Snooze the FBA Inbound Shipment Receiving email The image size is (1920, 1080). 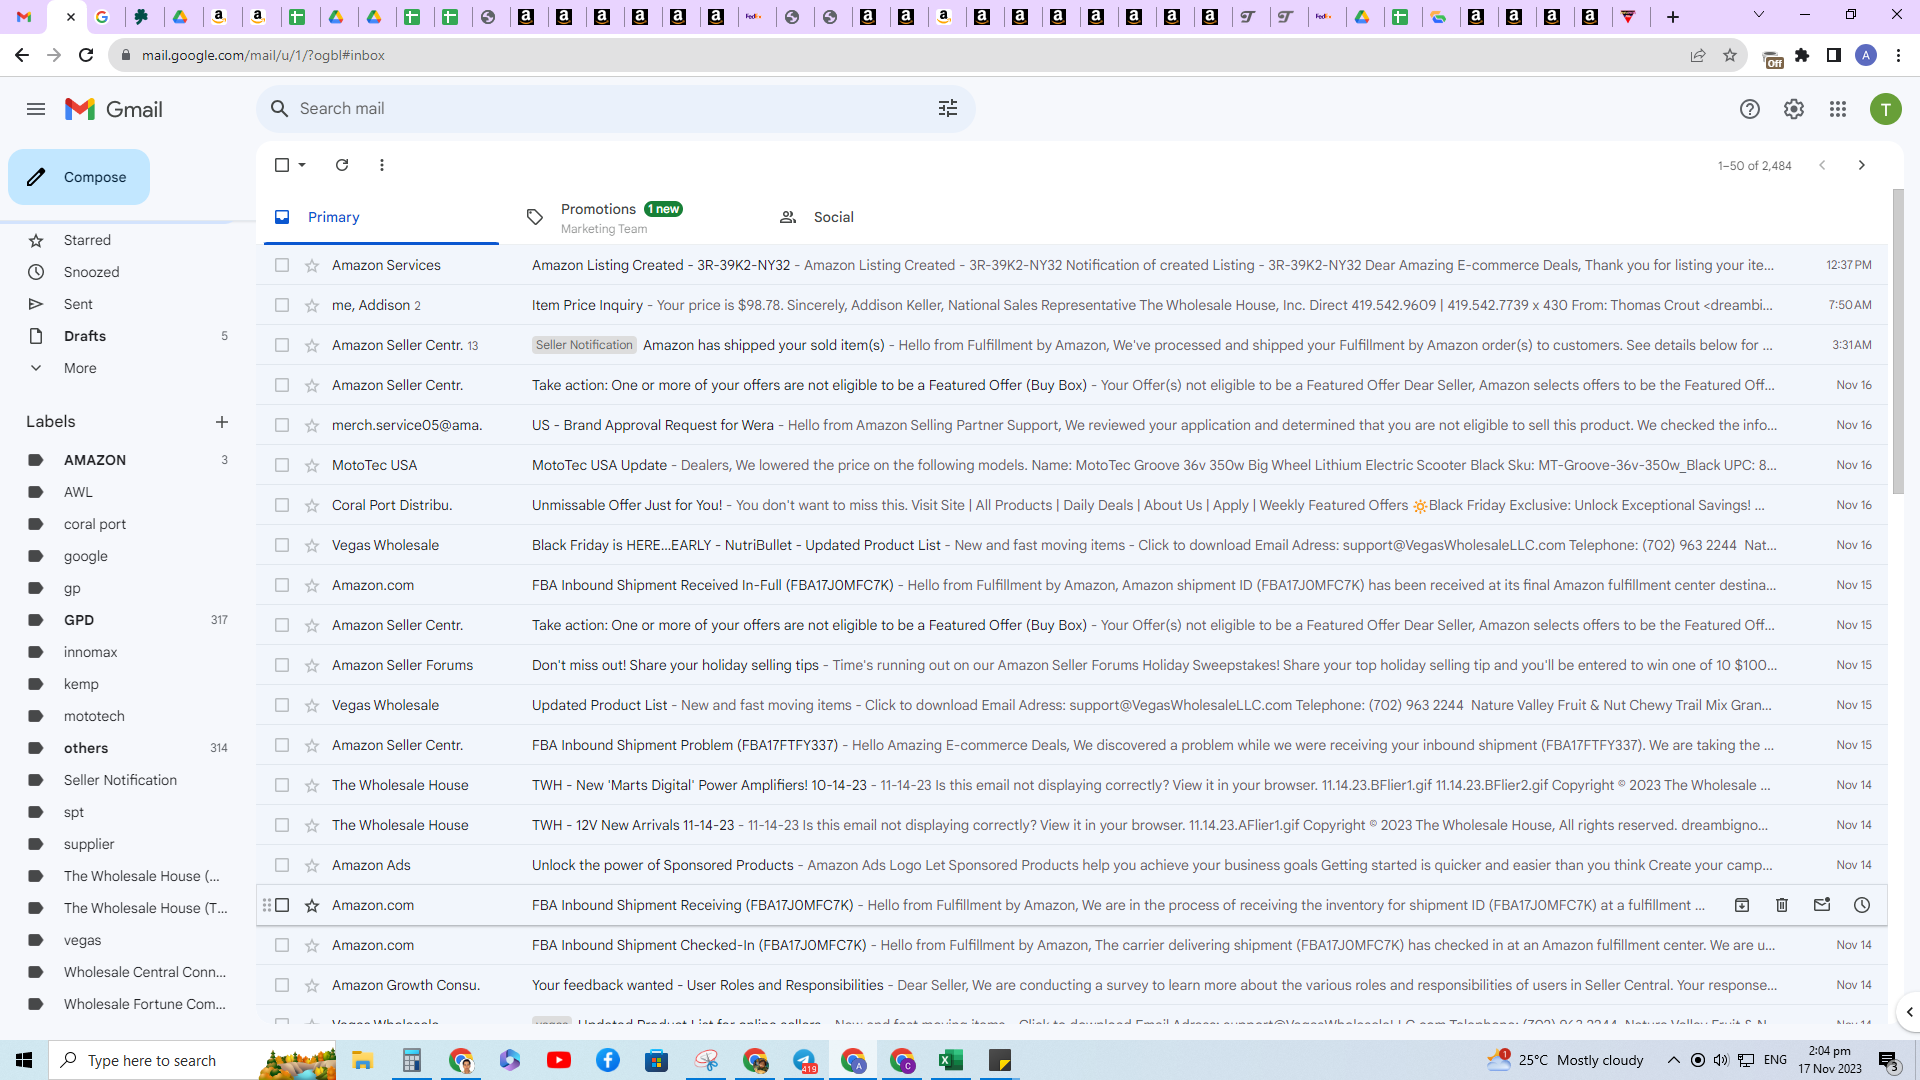click(1862, 905)
